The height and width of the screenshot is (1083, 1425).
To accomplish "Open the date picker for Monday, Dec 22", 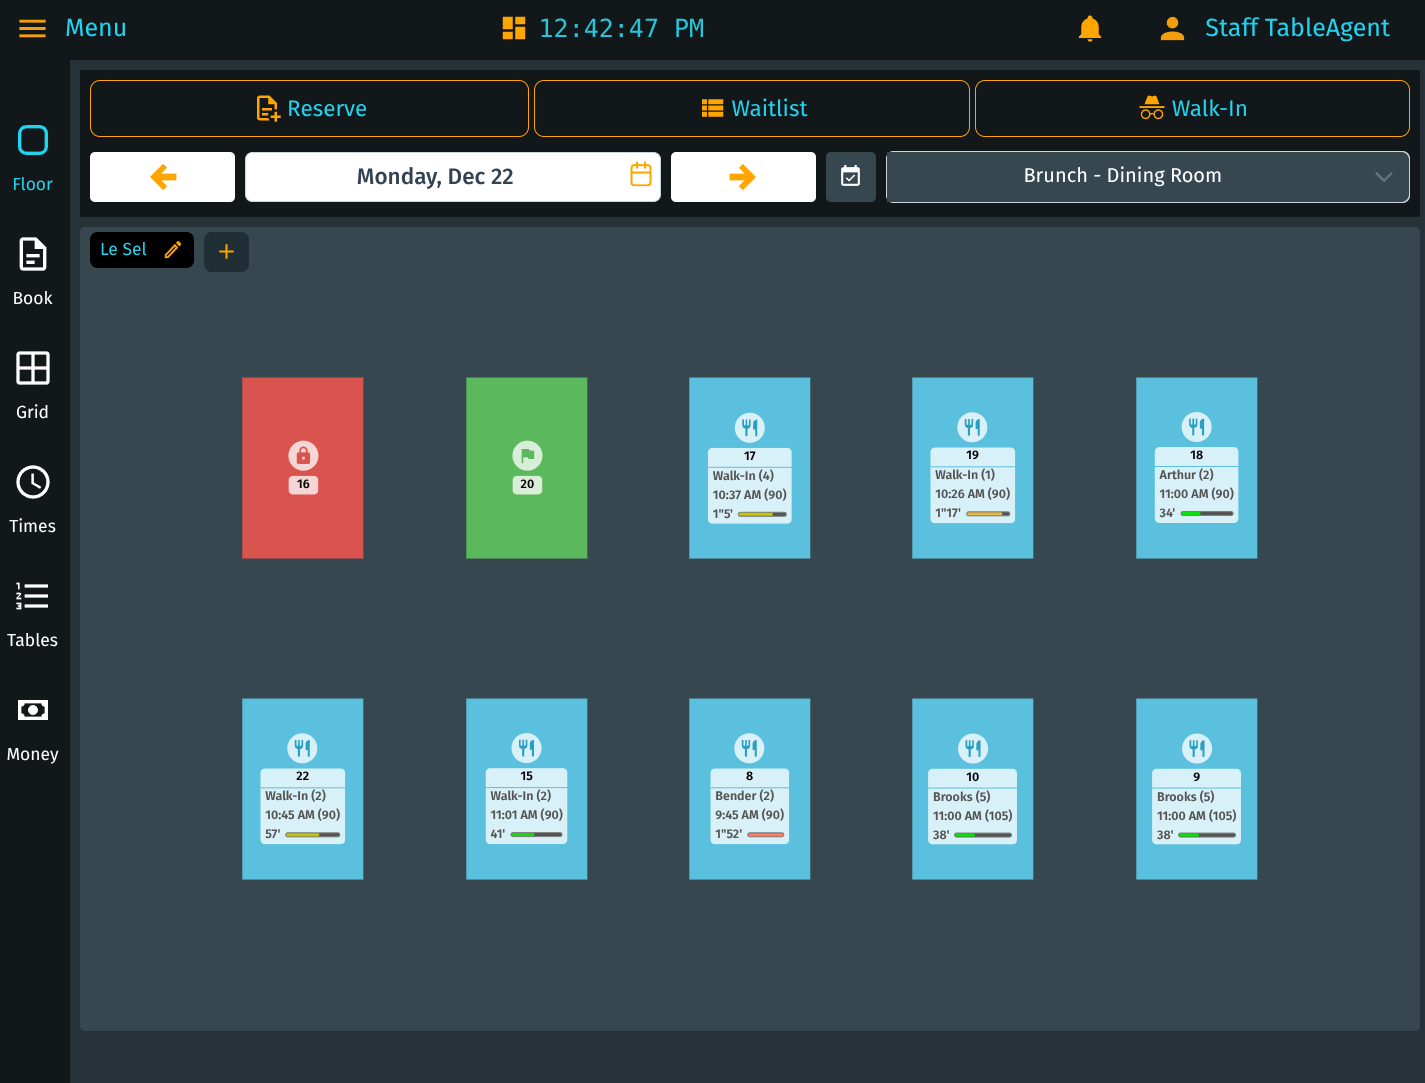I will (x=640, y=176).
